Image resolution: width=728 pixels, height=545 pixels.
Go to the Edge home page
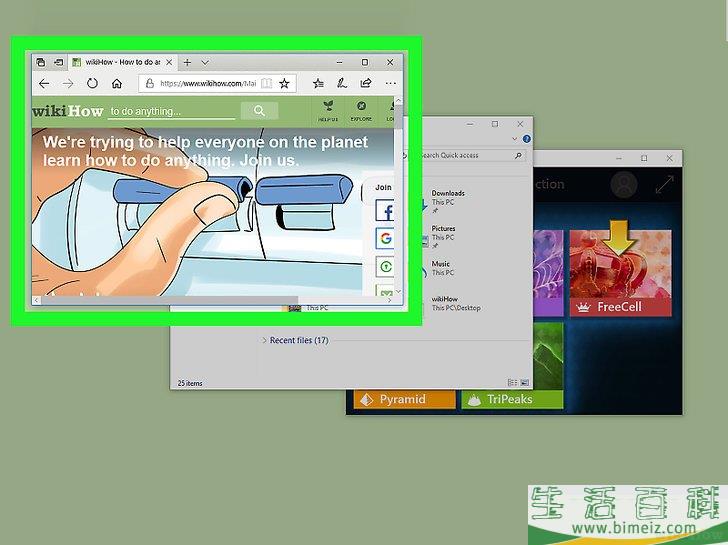(117, 84)
